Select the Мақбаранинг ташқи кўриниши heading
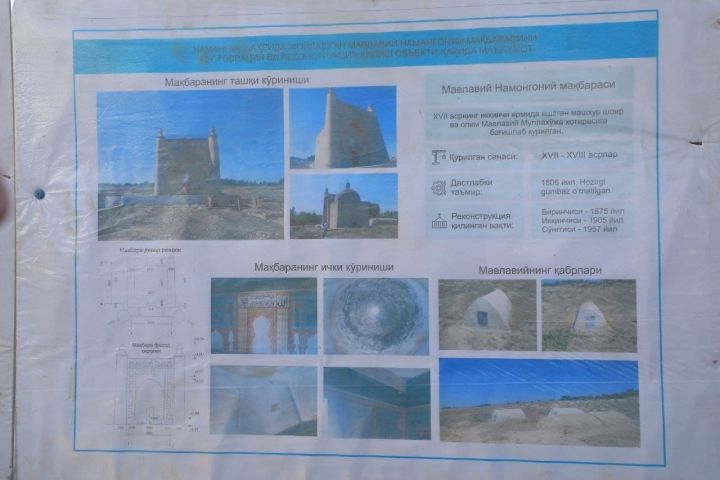Image resolution: width=720 pixels, height=480 pixels. click(236, 81)
